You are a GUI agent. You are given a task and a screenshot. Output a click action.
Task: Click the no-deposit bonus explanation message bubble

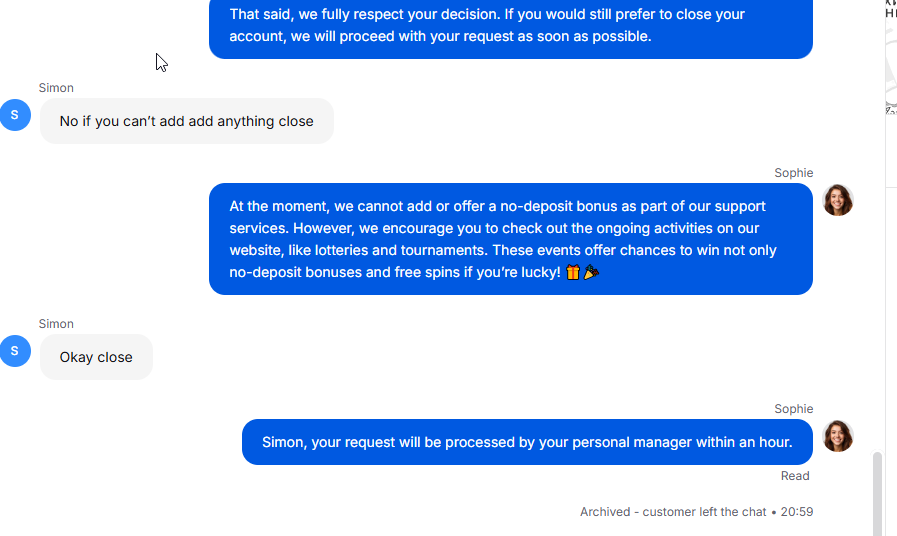511,239
